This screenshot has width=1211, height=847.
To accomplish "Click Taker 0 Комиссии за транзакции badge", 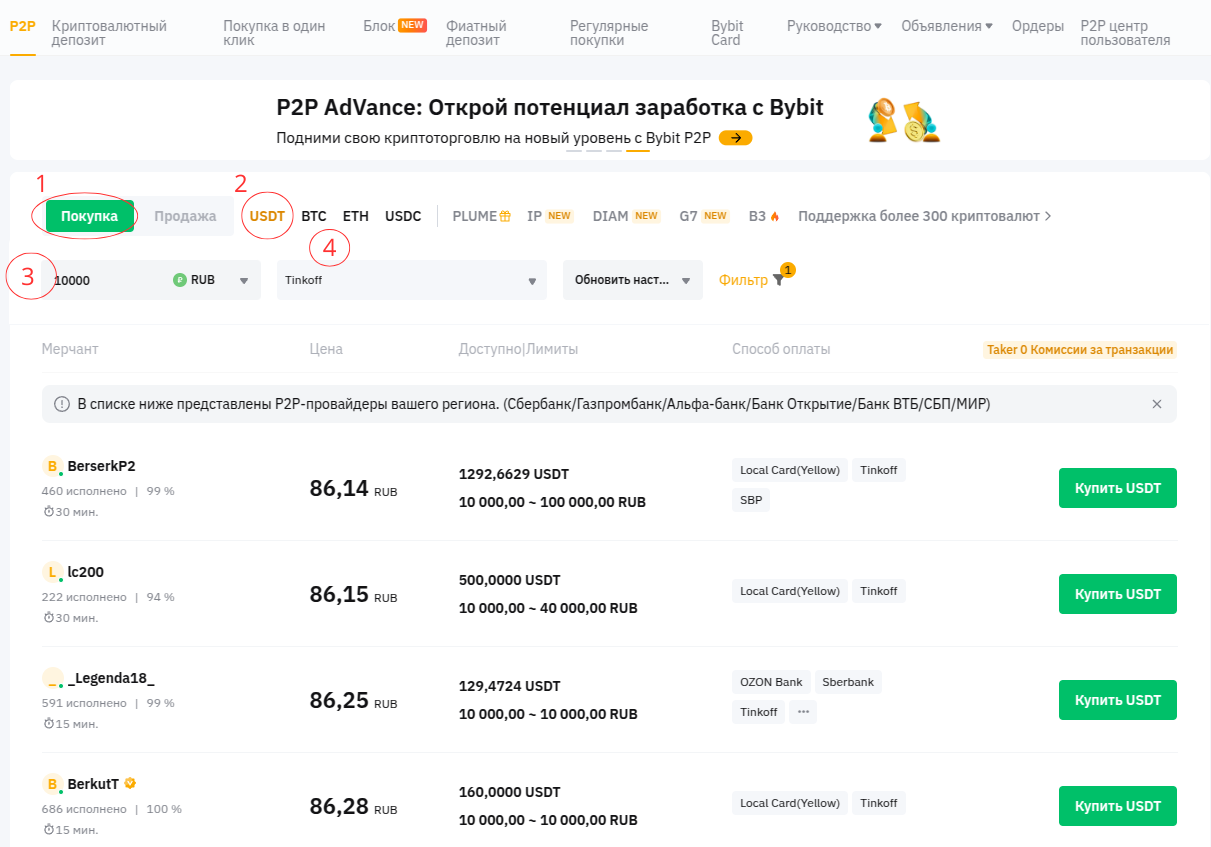I will tap(1080, 350).
